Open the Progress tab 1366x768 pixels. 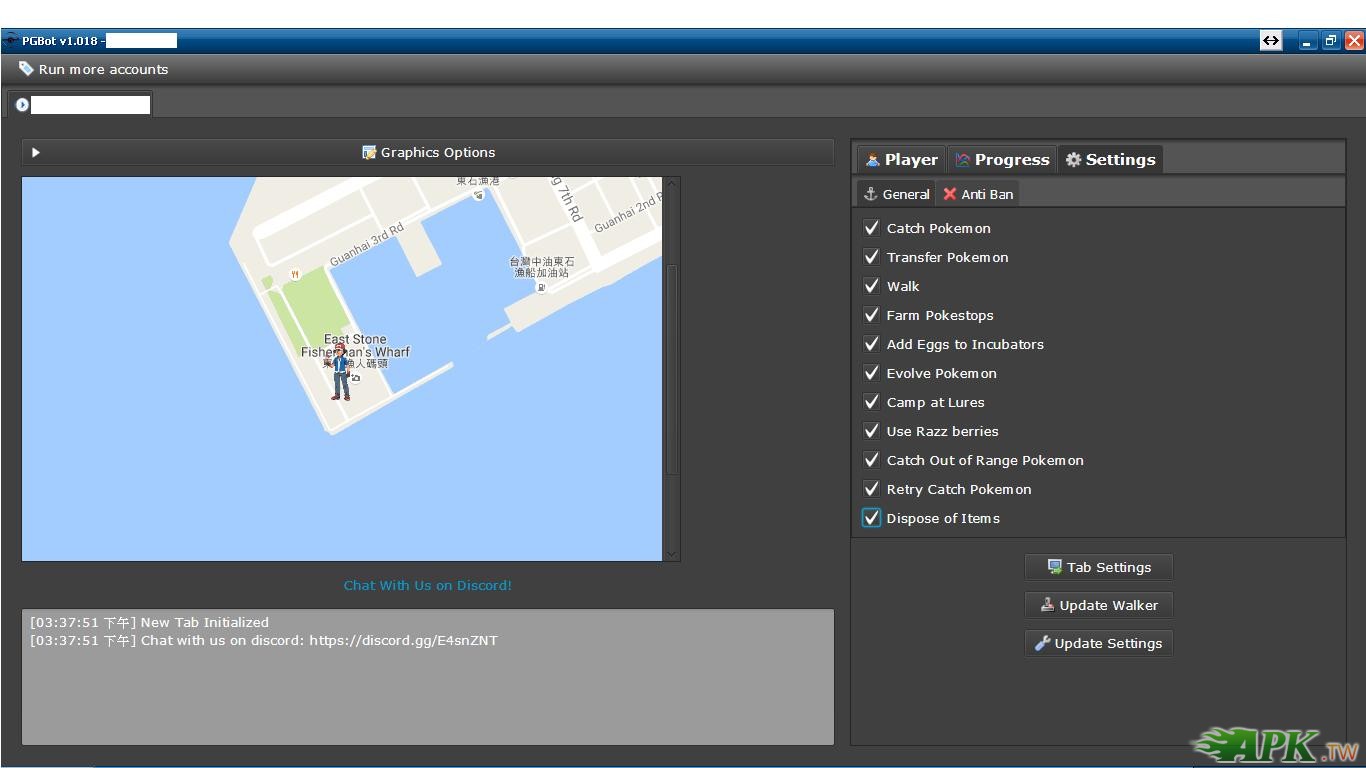tap(1002, 160)
